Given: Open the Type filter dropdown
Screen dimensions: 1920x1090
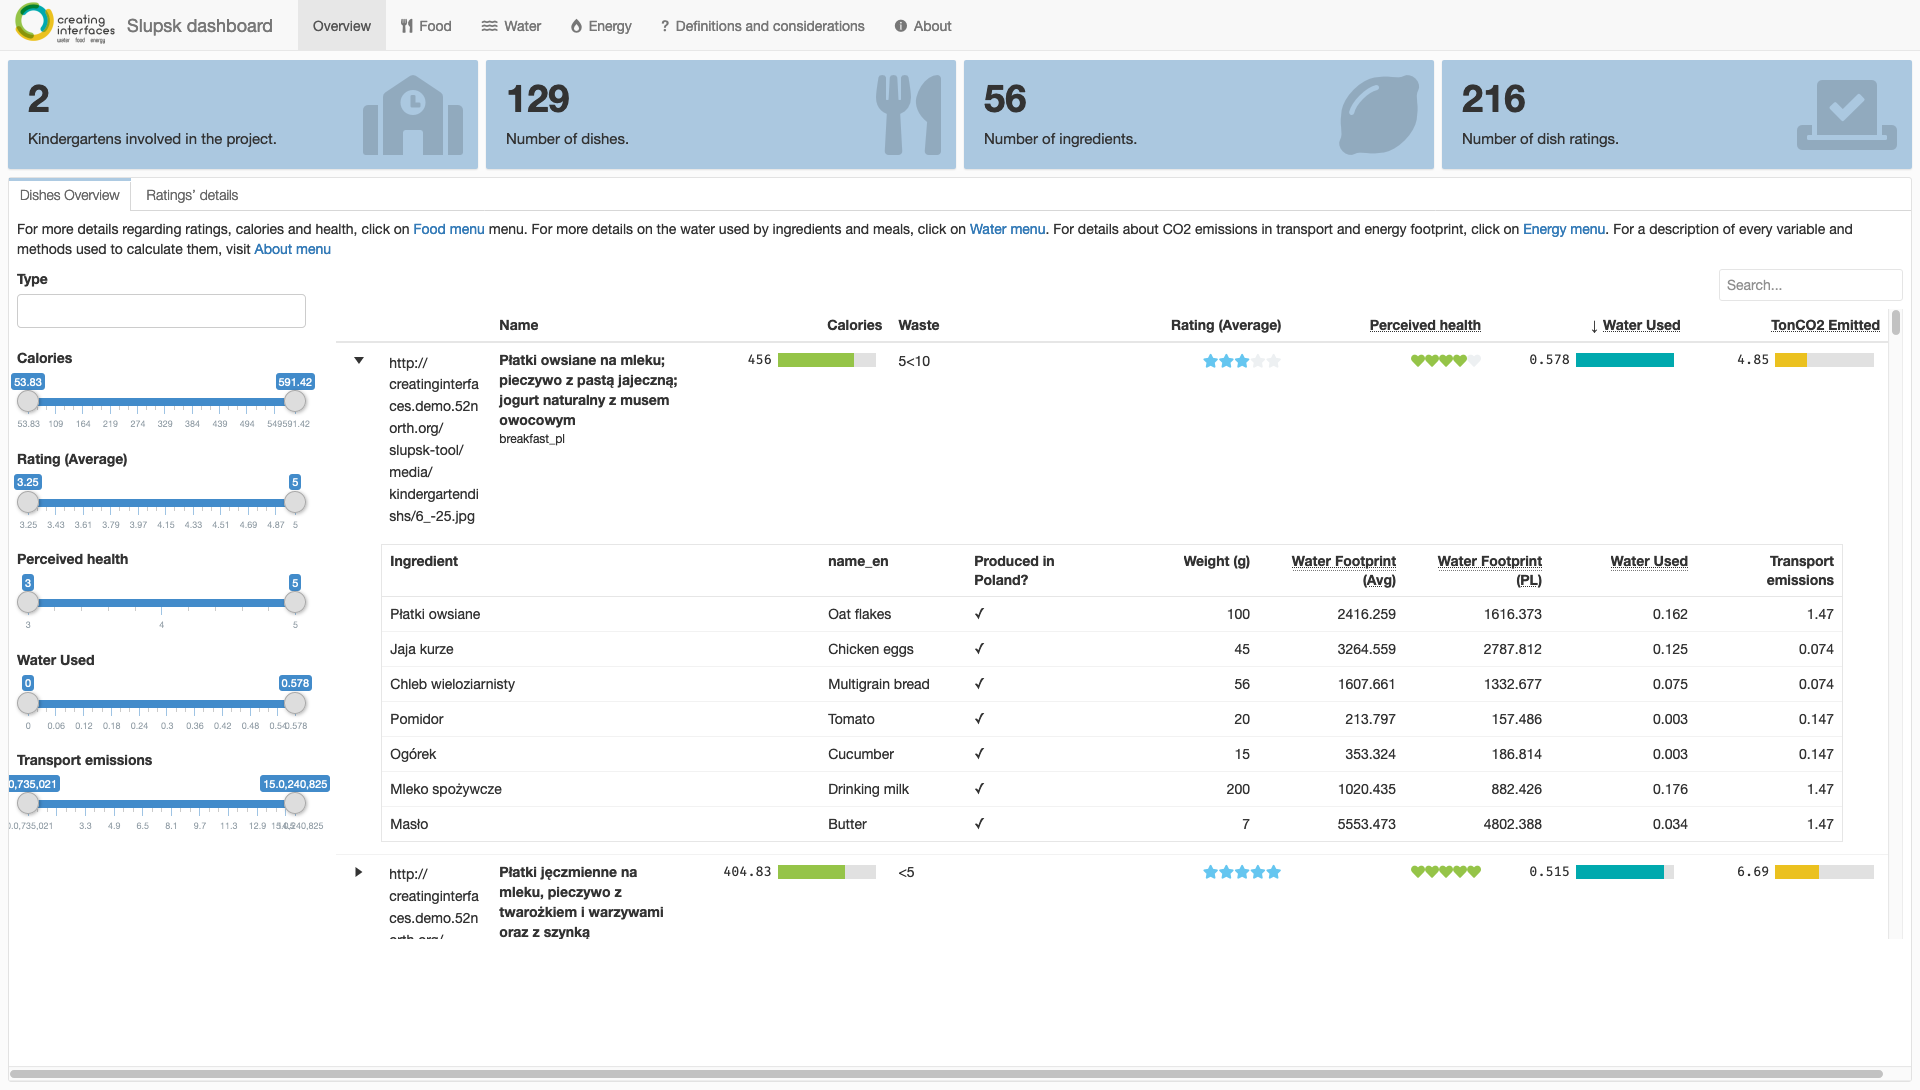Looking at the screenshot, I should click(x=161, y=311).
